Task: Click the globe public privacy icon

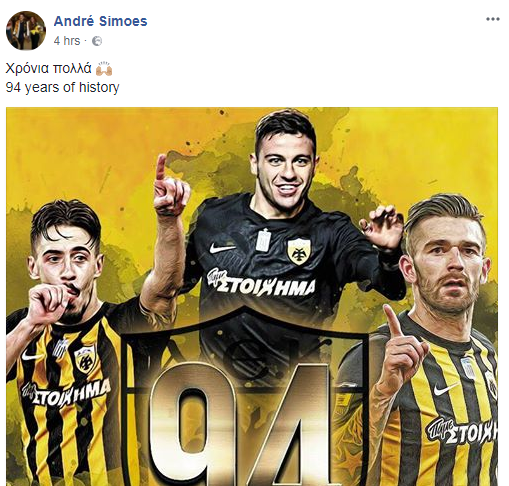Action: tap(97, 41)
